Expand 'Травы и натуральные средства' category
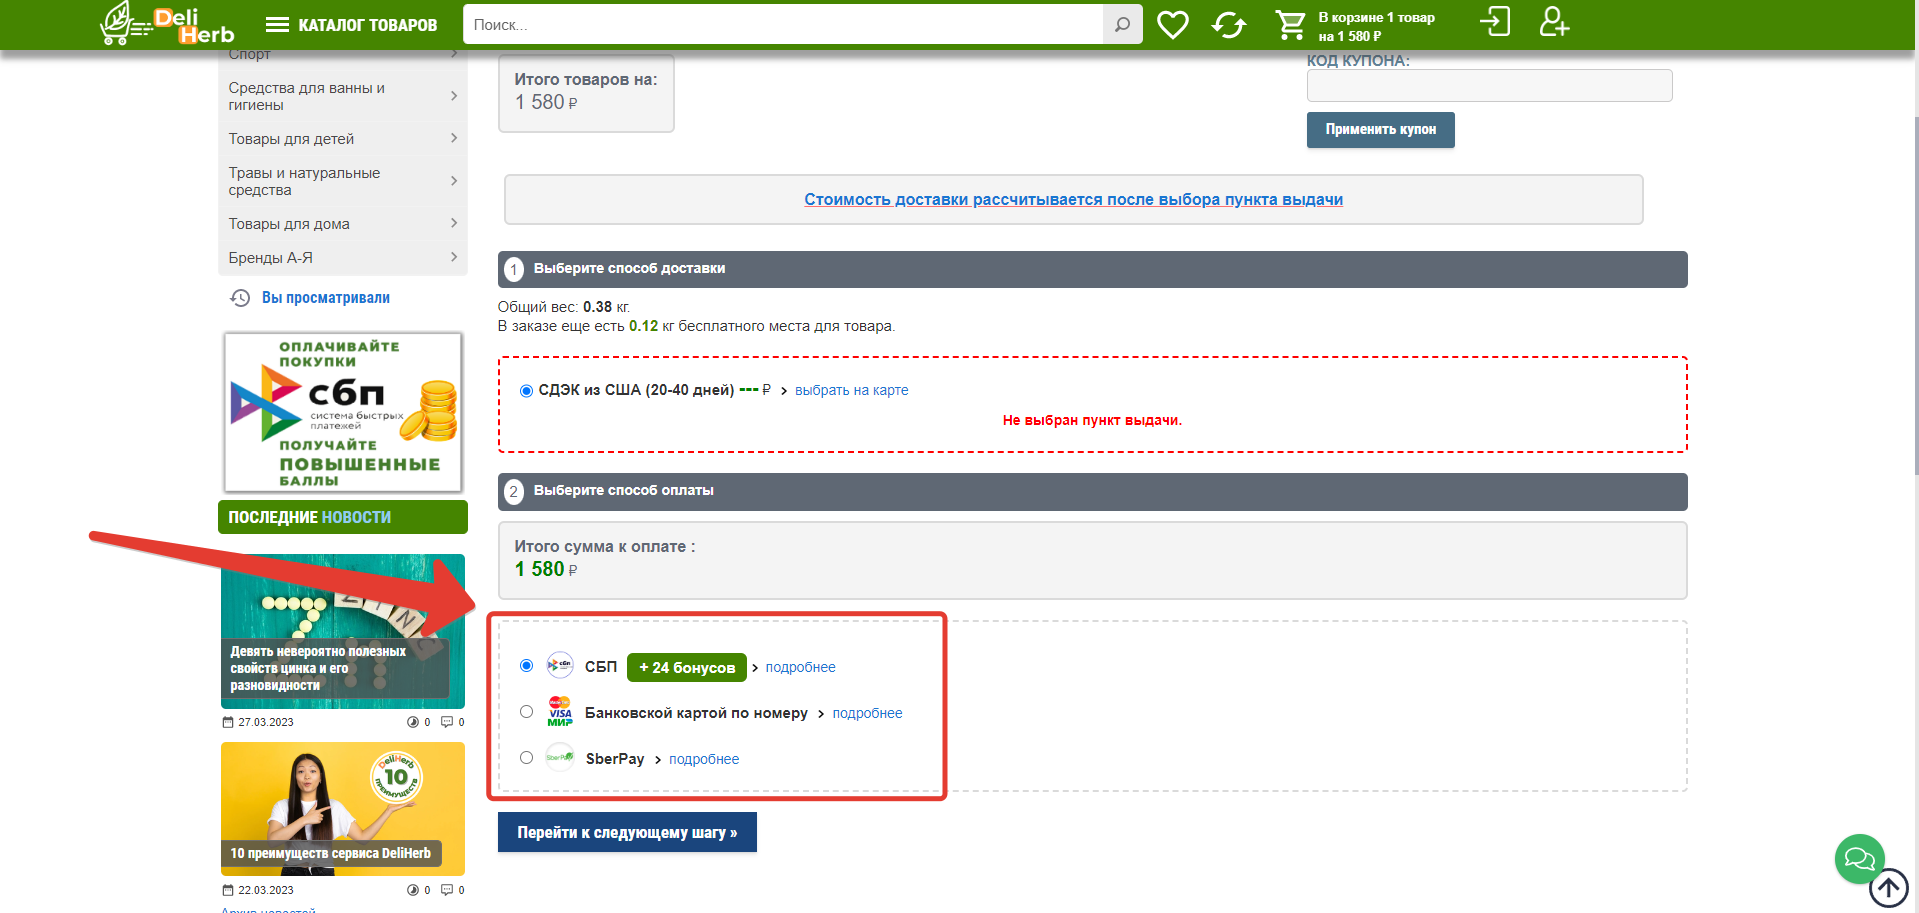This screenshot has height=913, width=1919. 454,181
